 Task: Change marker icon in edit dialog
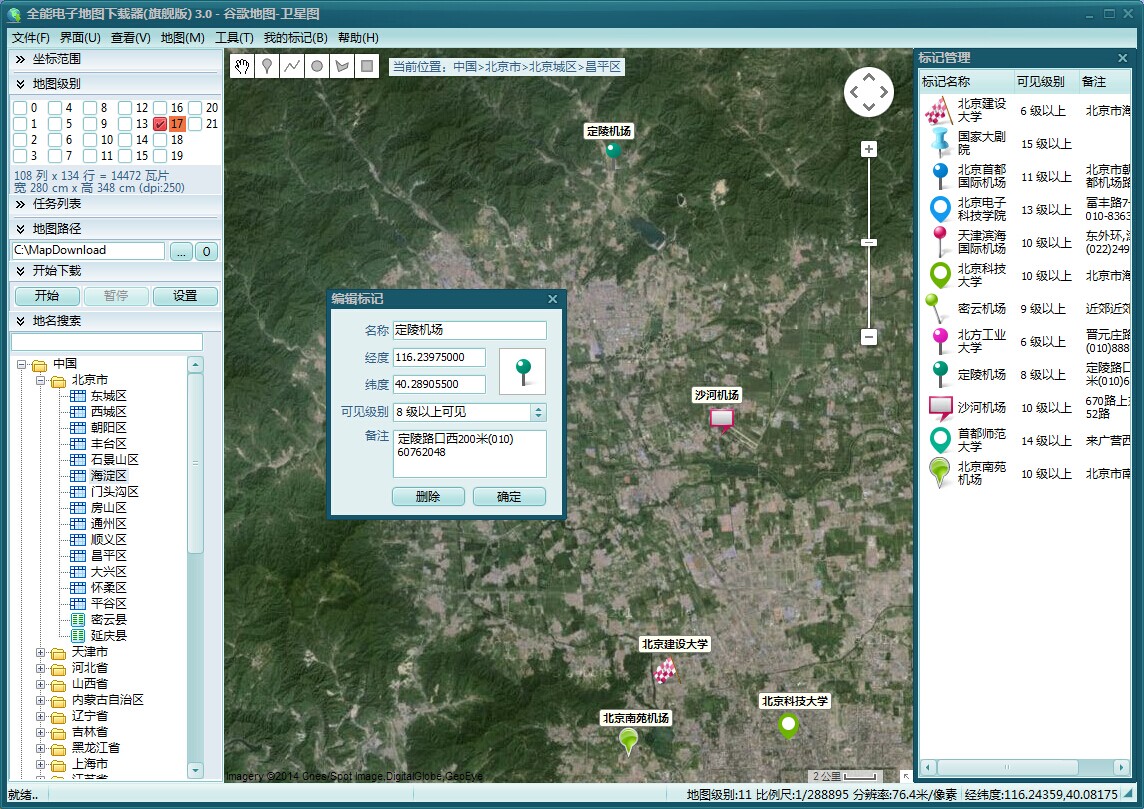point(522,371)
